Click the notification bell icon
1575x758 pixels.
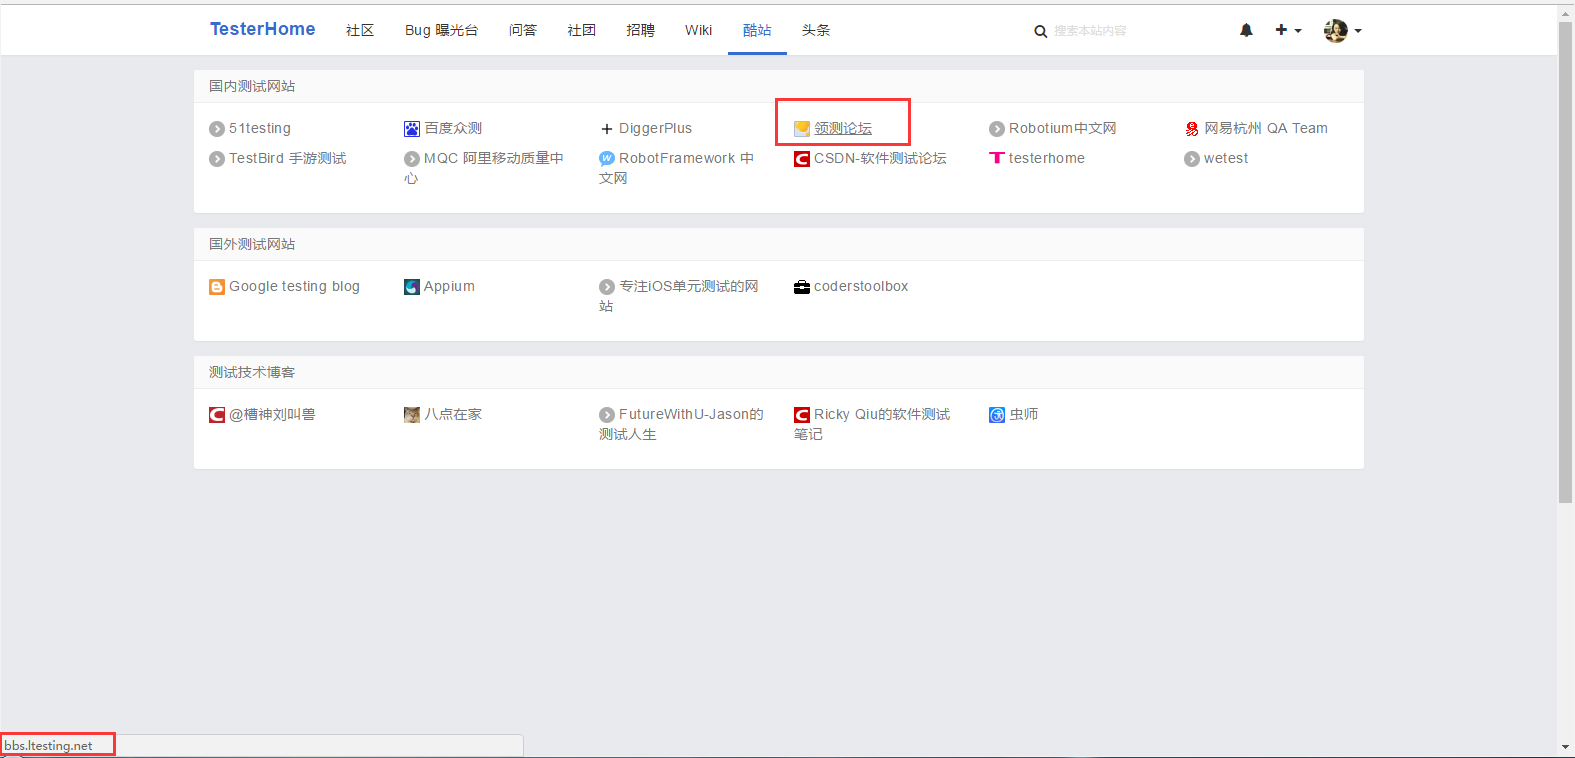click(x=1246, y=30)
